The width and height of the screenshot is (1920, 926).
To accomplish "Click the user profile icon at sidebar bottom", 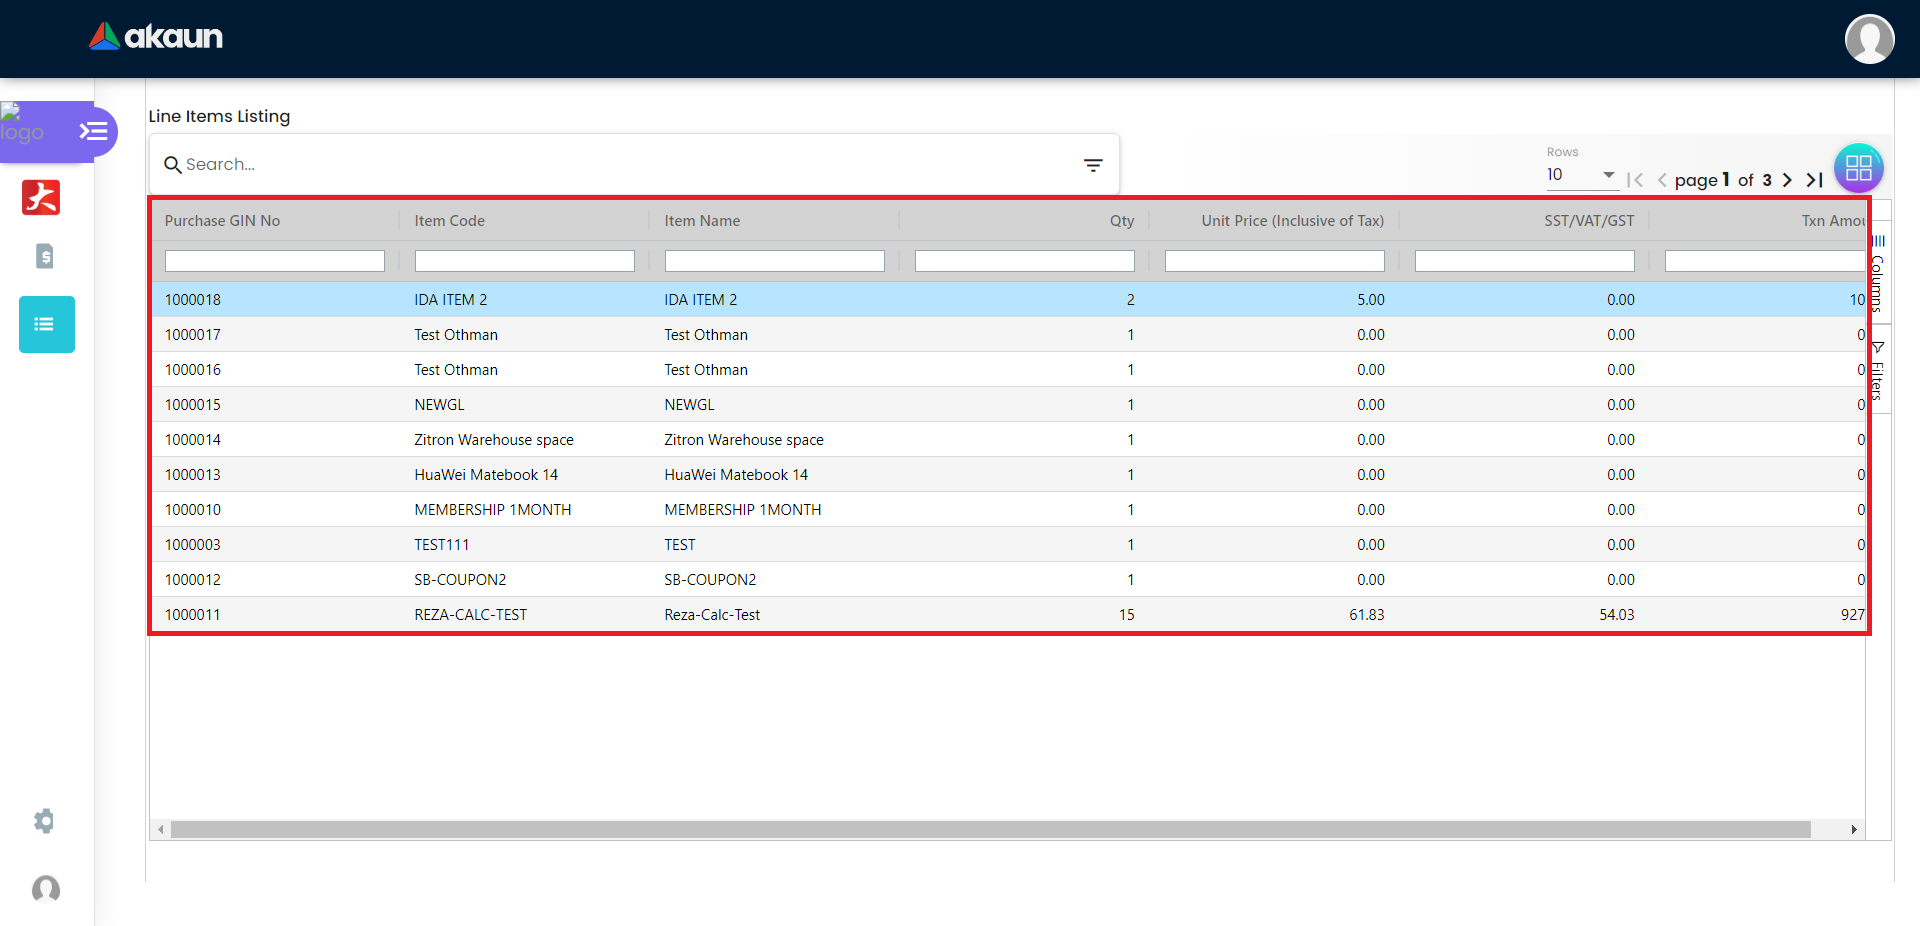I will click(x=46, y=889).
